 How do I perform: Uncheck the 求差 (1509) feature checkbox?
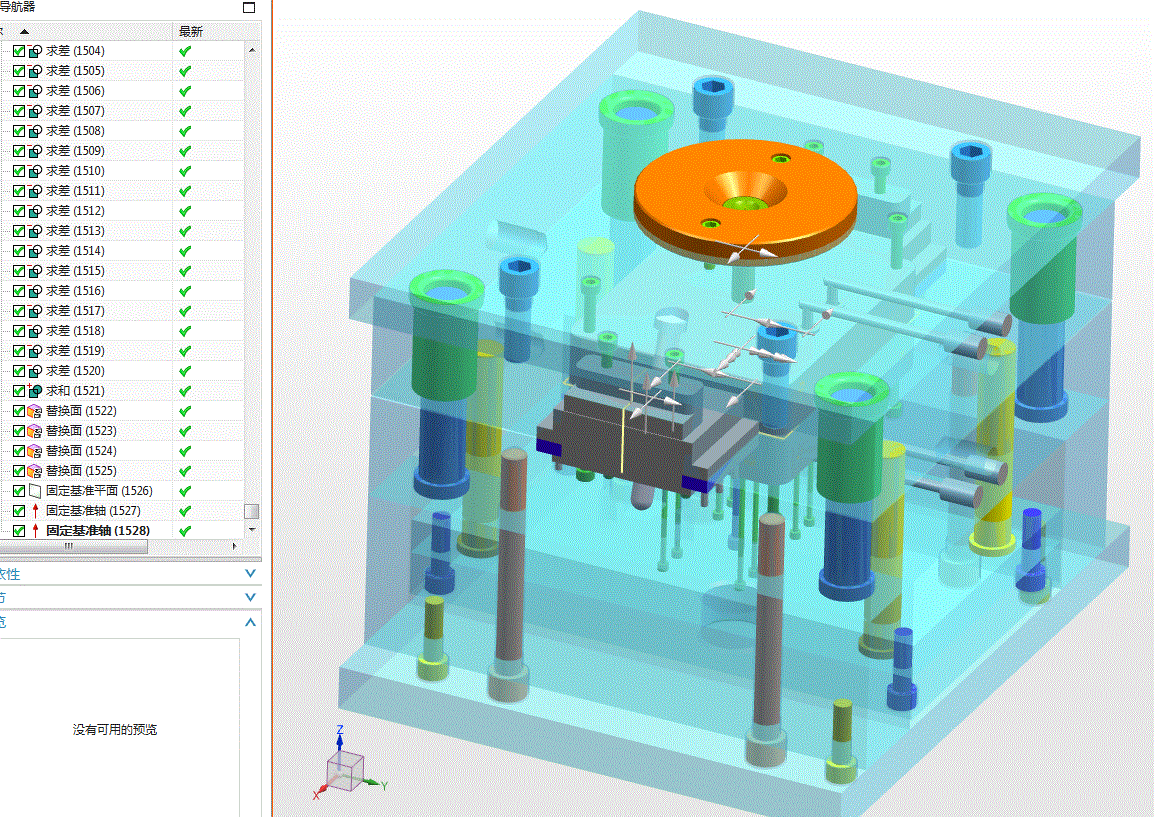(19, 151)
